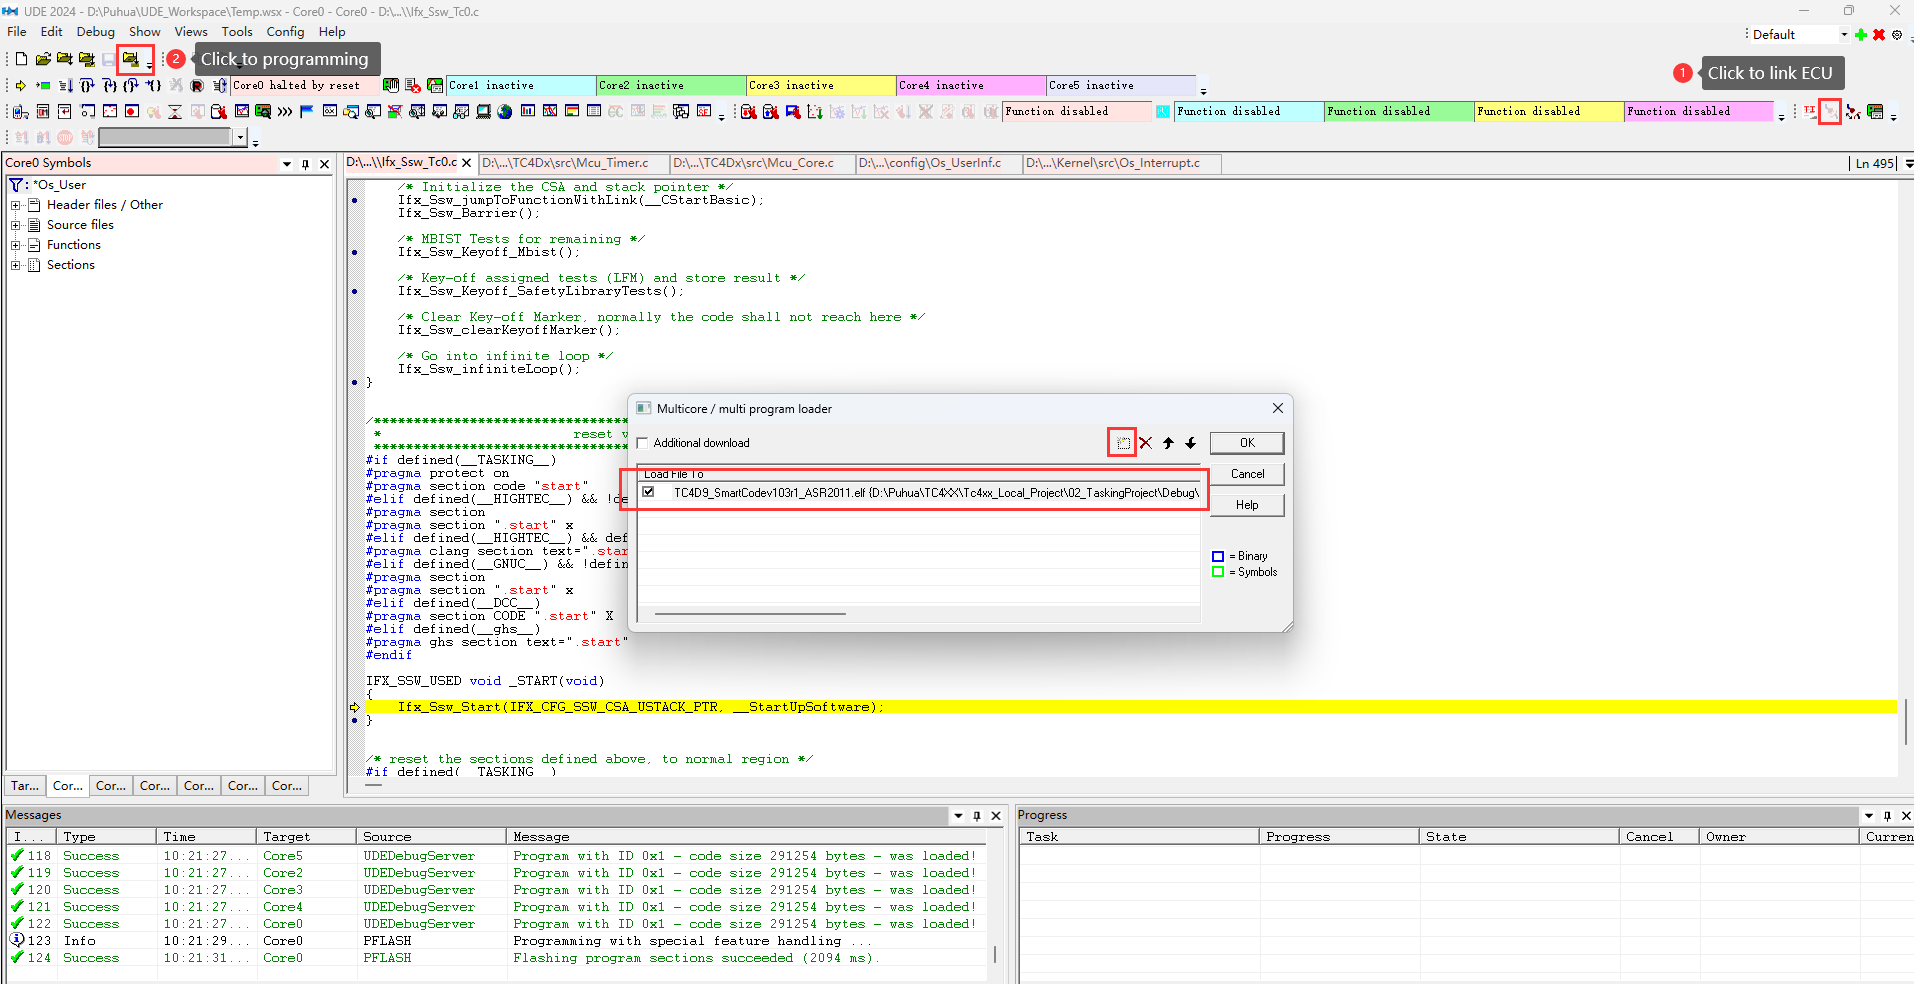1914x984 pixels.
Task: Click the load program icon highlighted in top toolbar
Action: pyautogui.click(x=131, y=59)
